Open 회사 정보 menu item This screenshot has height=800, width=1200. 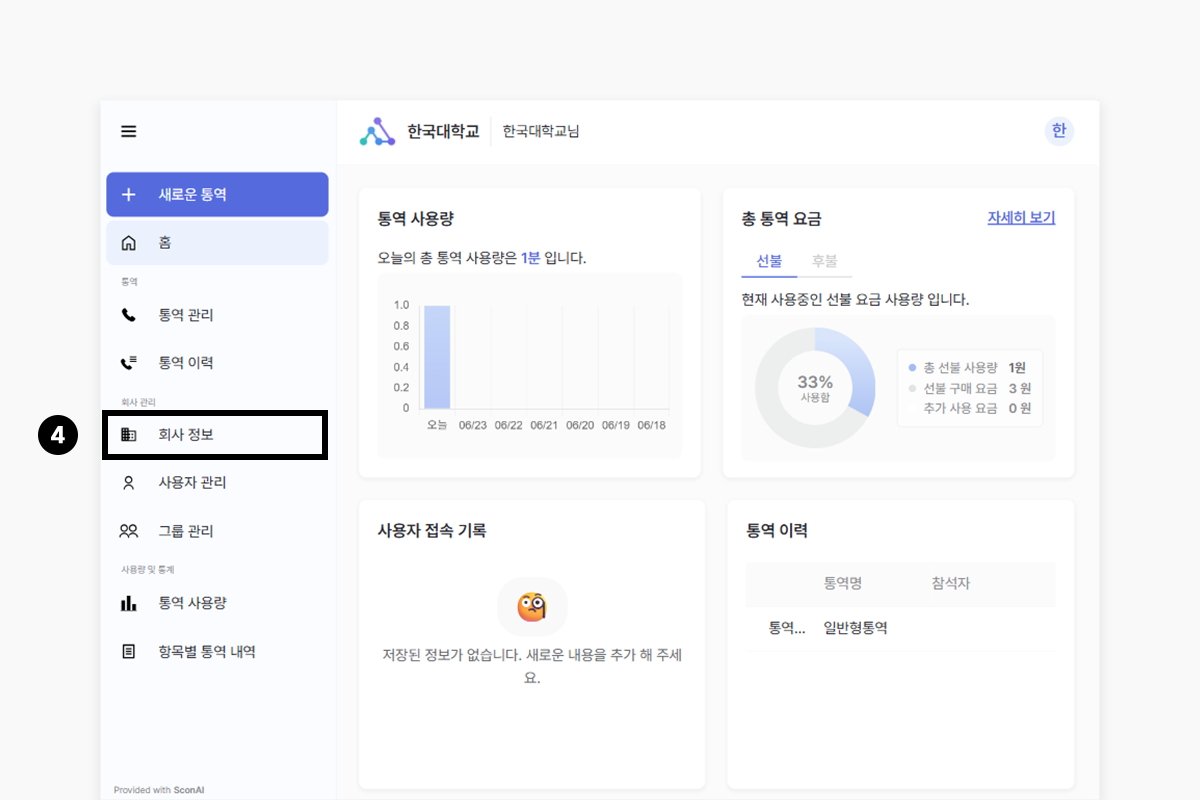215,435
